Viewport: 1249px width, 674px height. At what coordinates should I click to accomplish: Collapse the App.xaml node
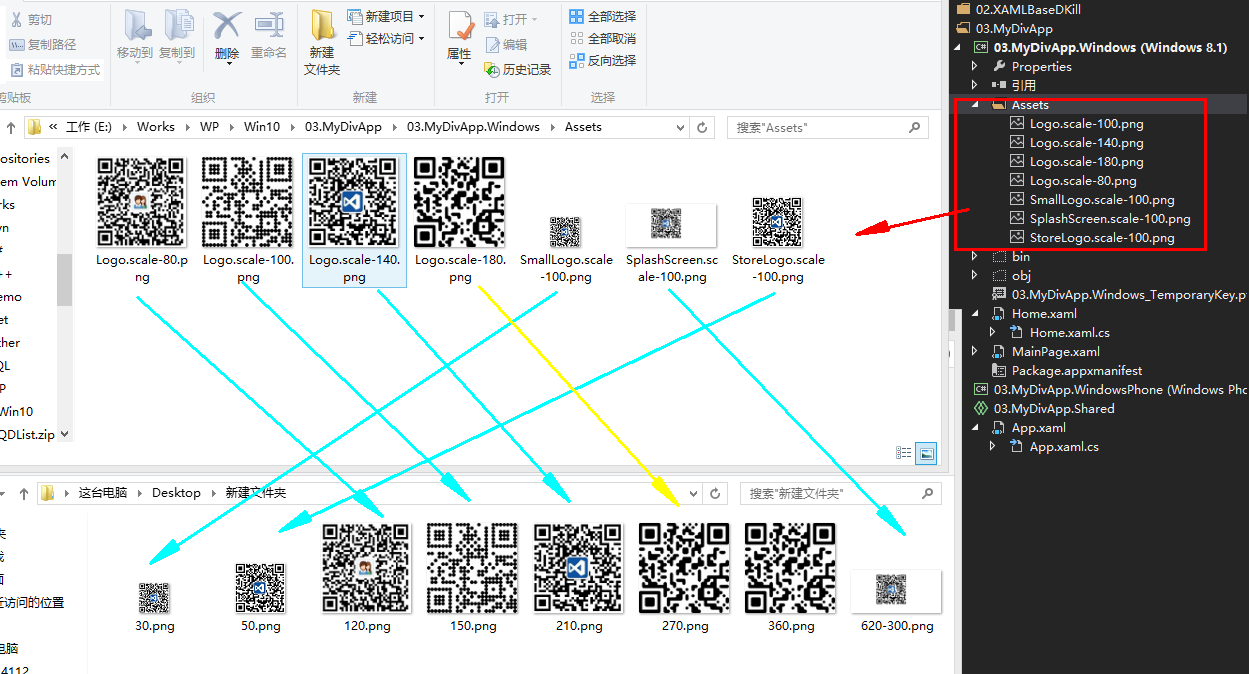pyautogui.click(x=975, y=428)
